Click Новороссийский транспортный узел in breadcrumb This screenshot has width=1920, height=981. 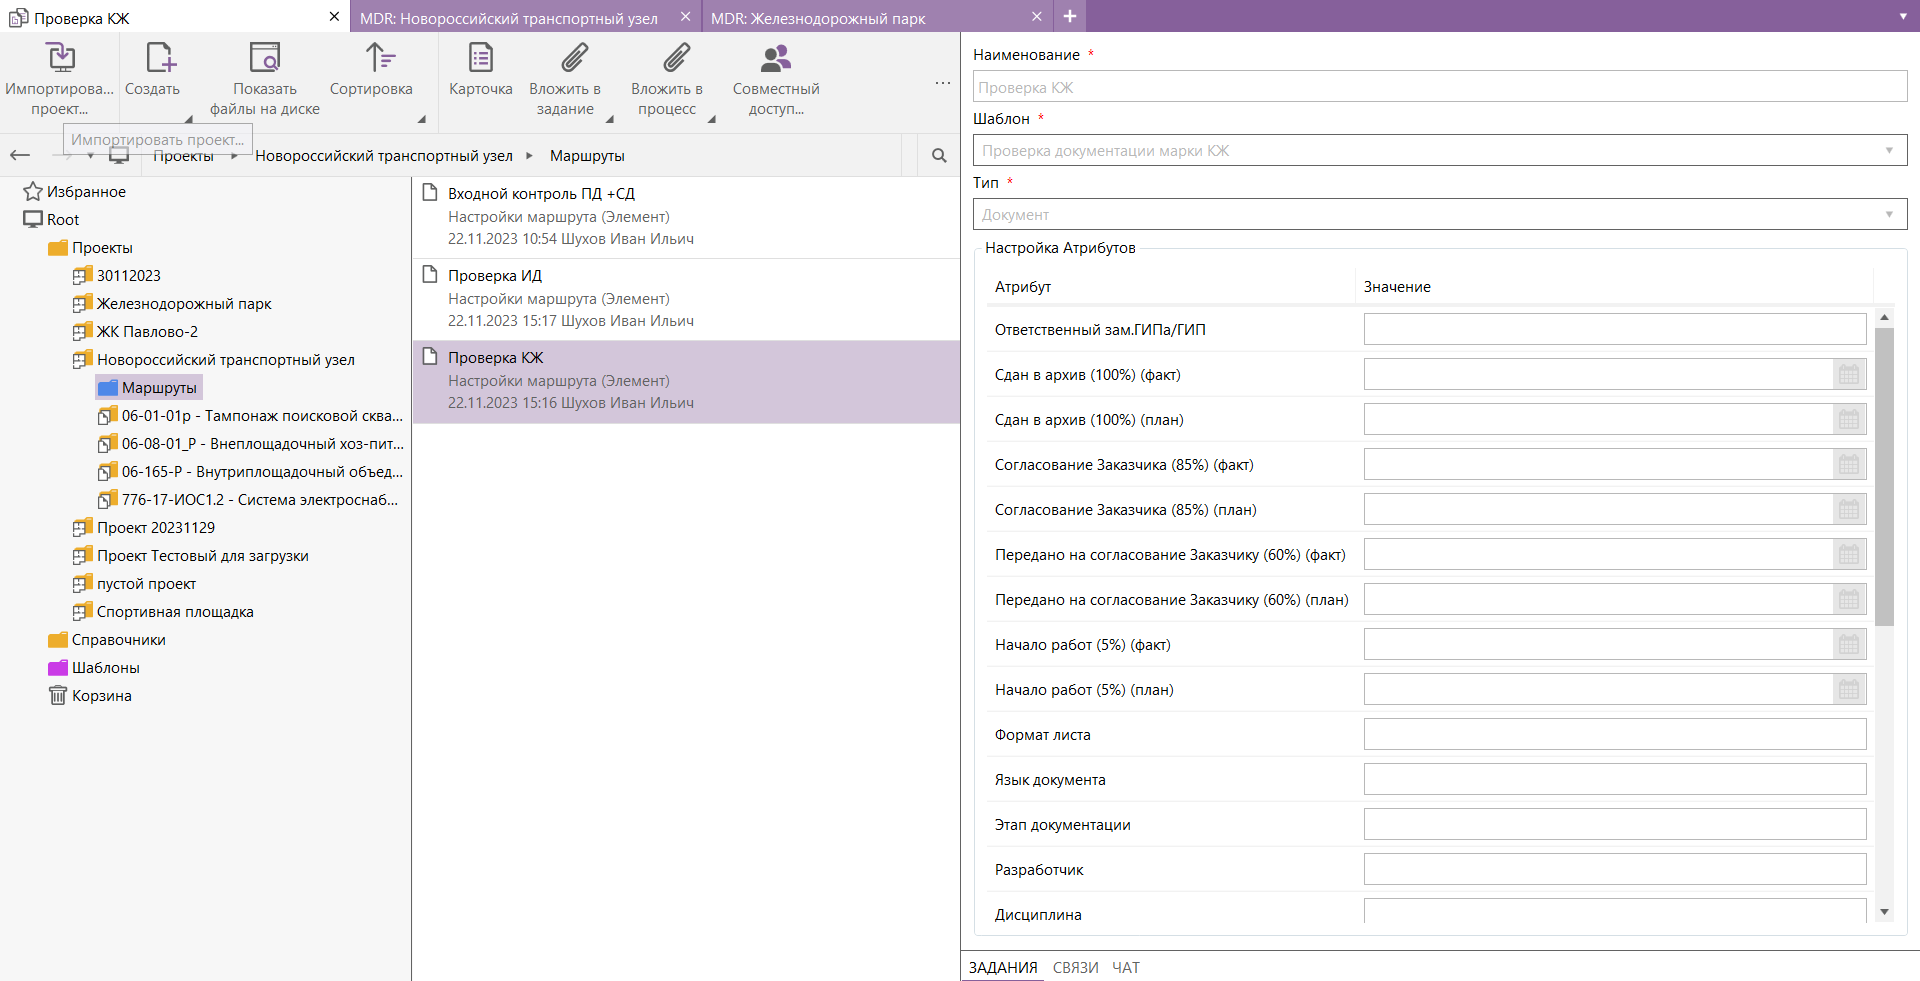[384, 156]
